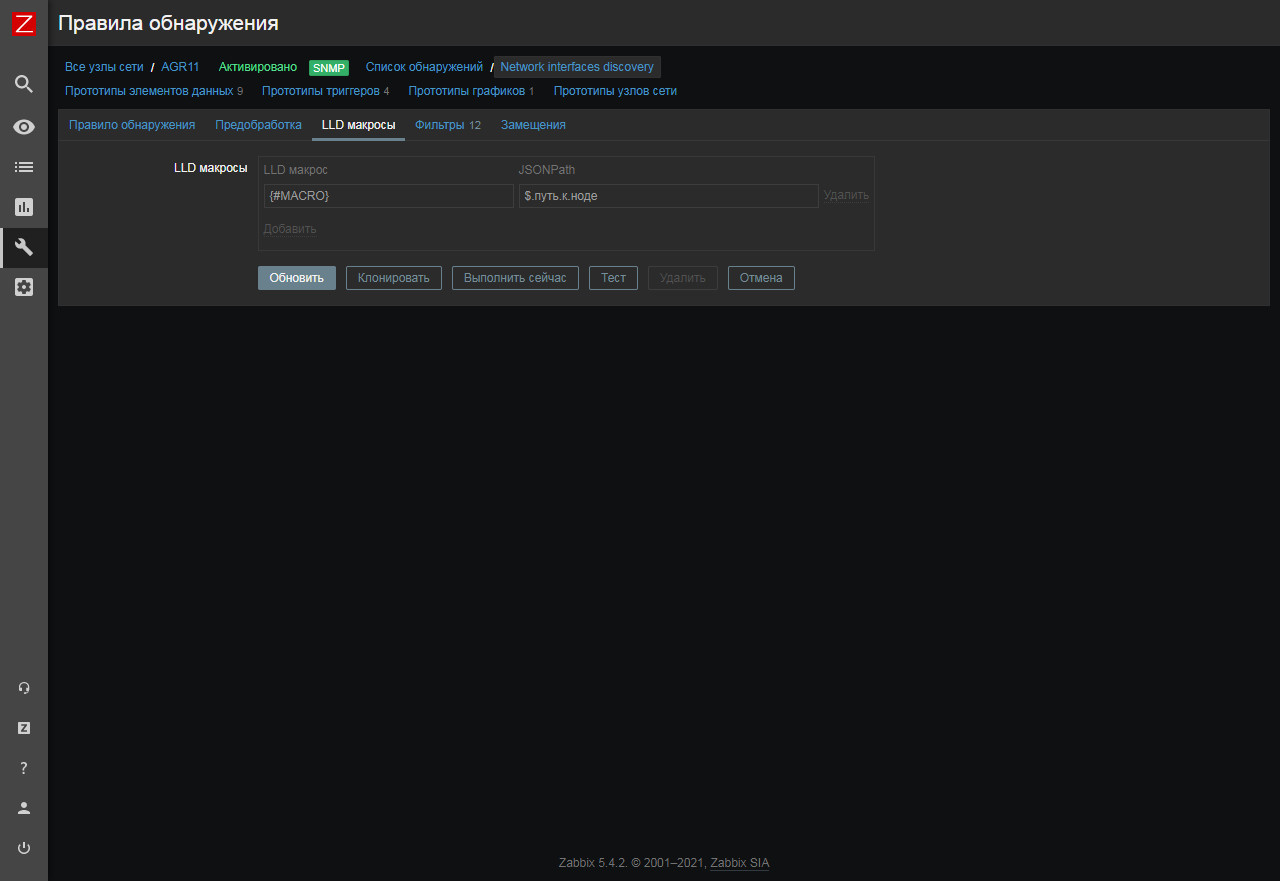Viewport: 1280px width, 881px height.
Task: Click Выполнить сейчас button
Action: pyautogui.click(x=515, y=278)
